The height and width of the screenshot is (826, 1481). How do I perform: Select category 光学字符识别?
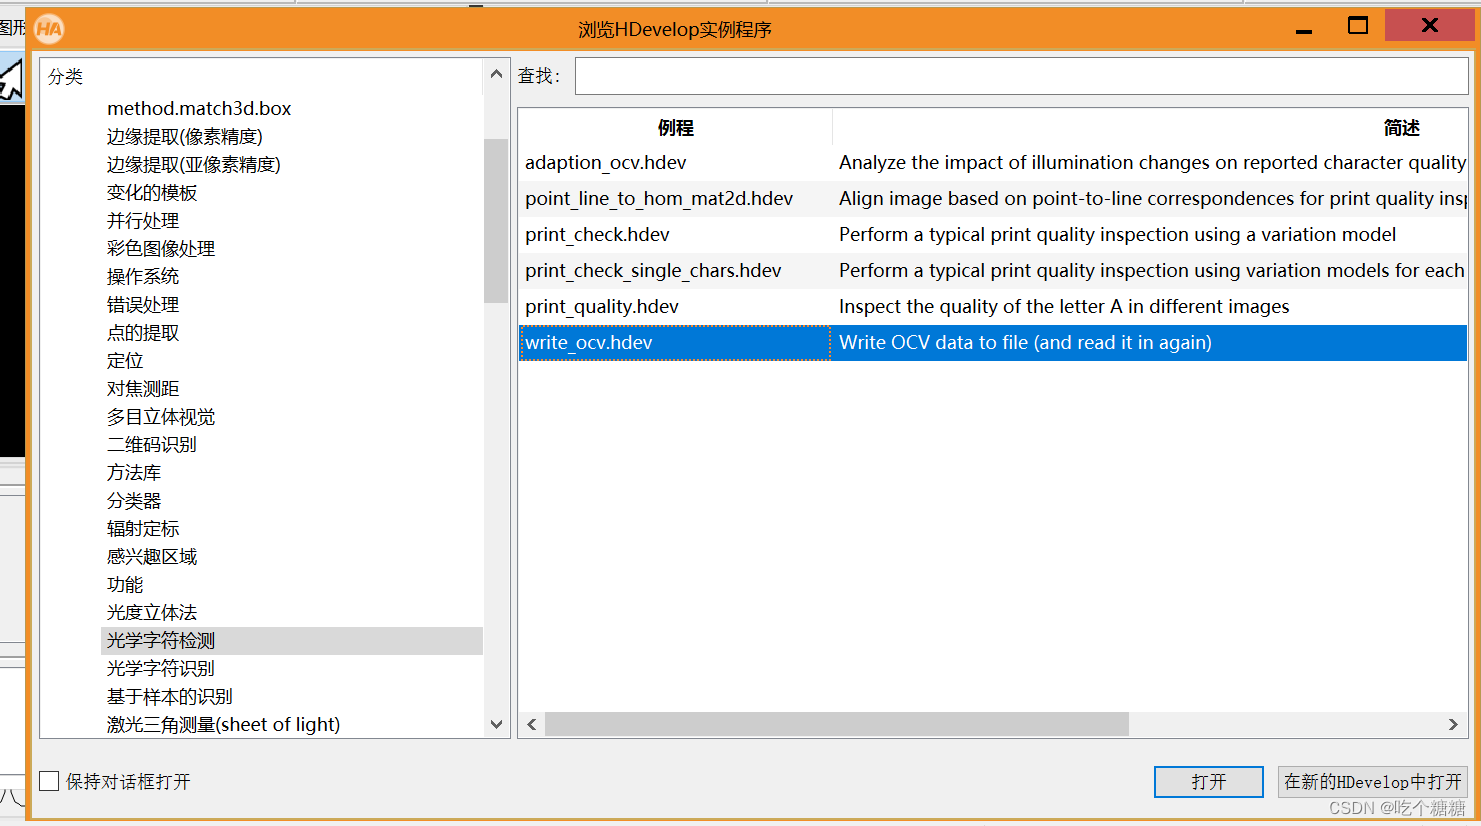(x=161, y=668)
